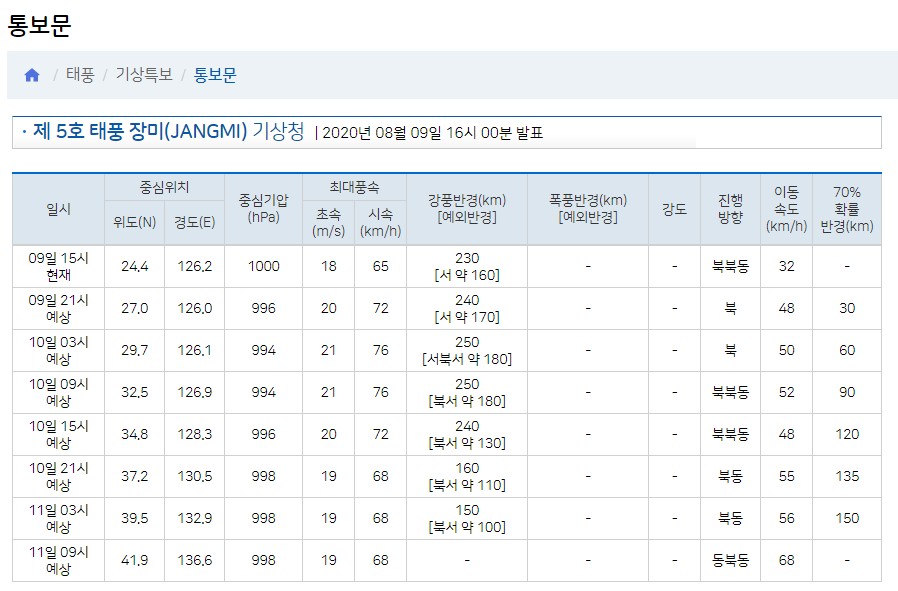The image size is (898, 591).
Task: Click the 위도(N) sub-header
Action: pos(135,222)
